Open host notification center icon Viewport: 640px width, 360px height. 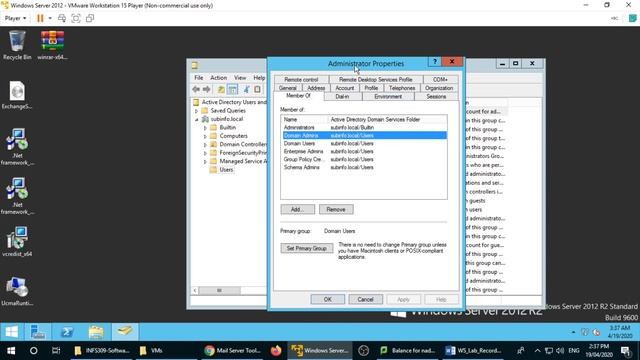click(x=626, y=351)
